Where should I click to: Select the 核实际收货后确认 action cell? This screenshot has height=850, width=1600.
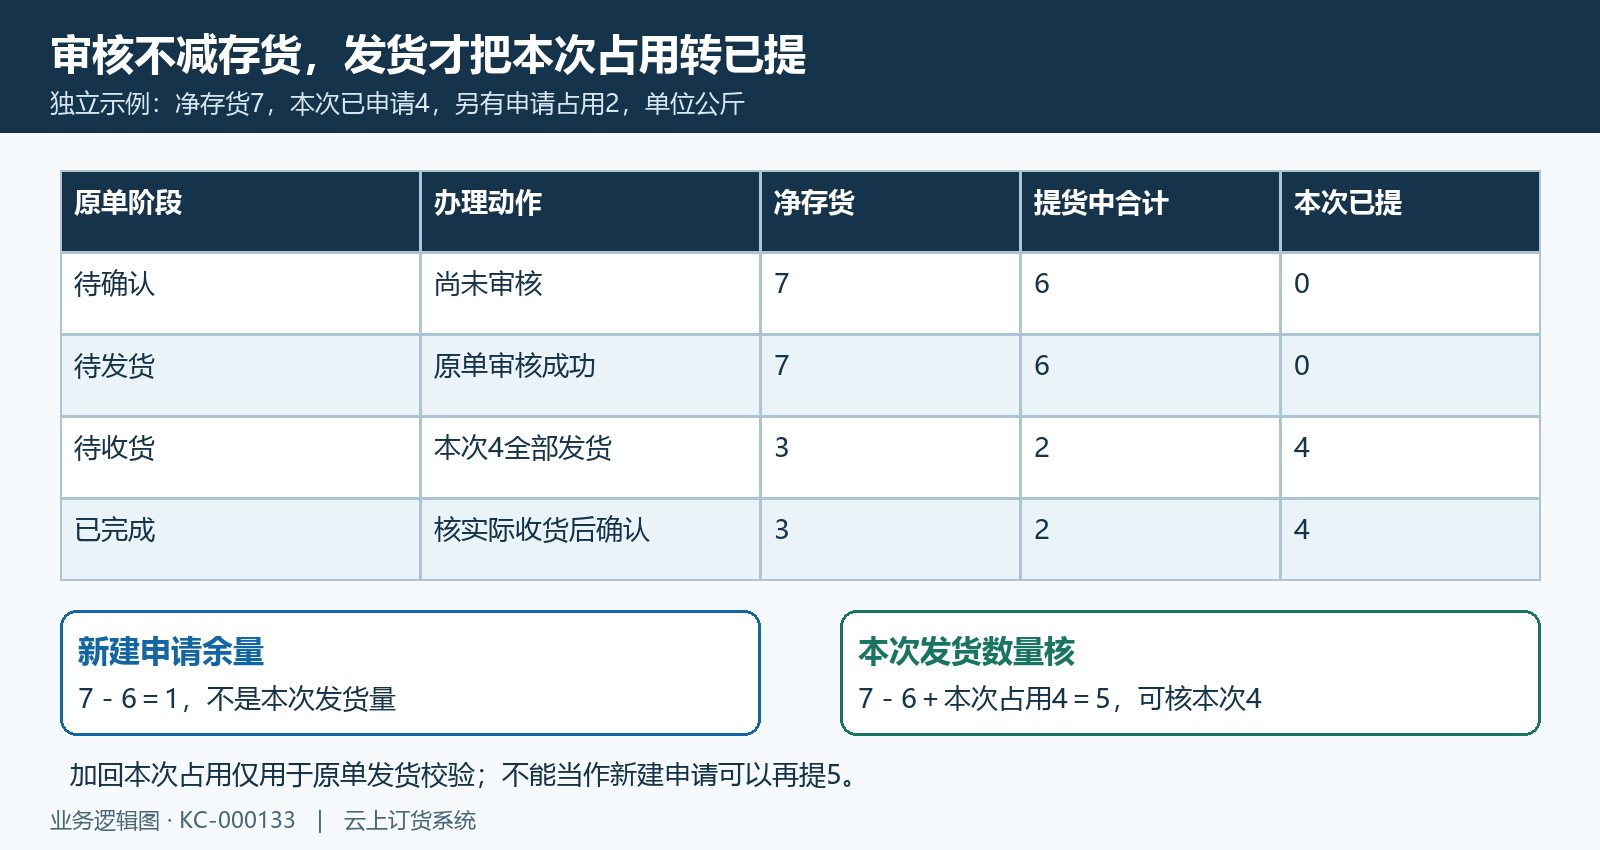coord(590,539)
